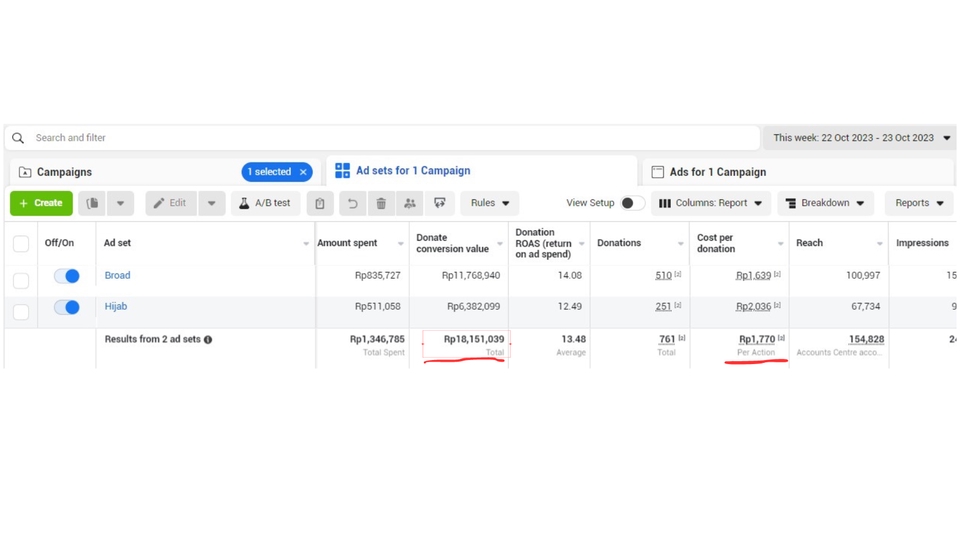Click the total cost per donation Rp1,770

coord(757,339)
